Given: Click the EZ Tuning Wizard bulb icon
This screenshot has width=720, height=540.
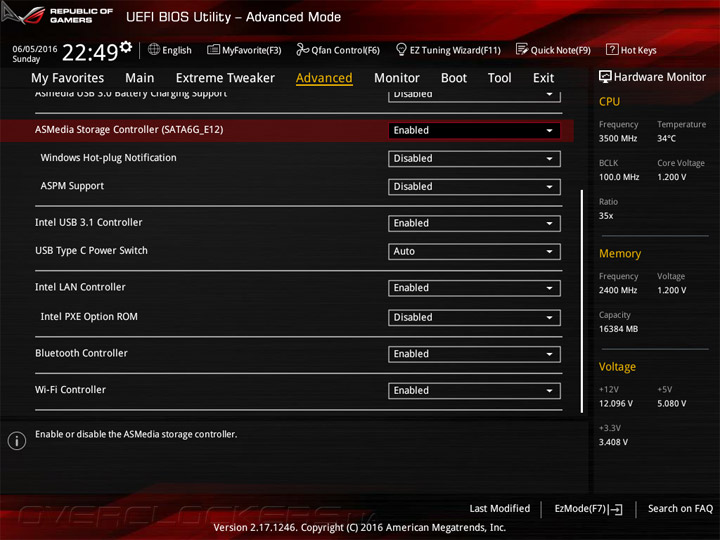Looking at the screenshot, I should coord(401,49).
